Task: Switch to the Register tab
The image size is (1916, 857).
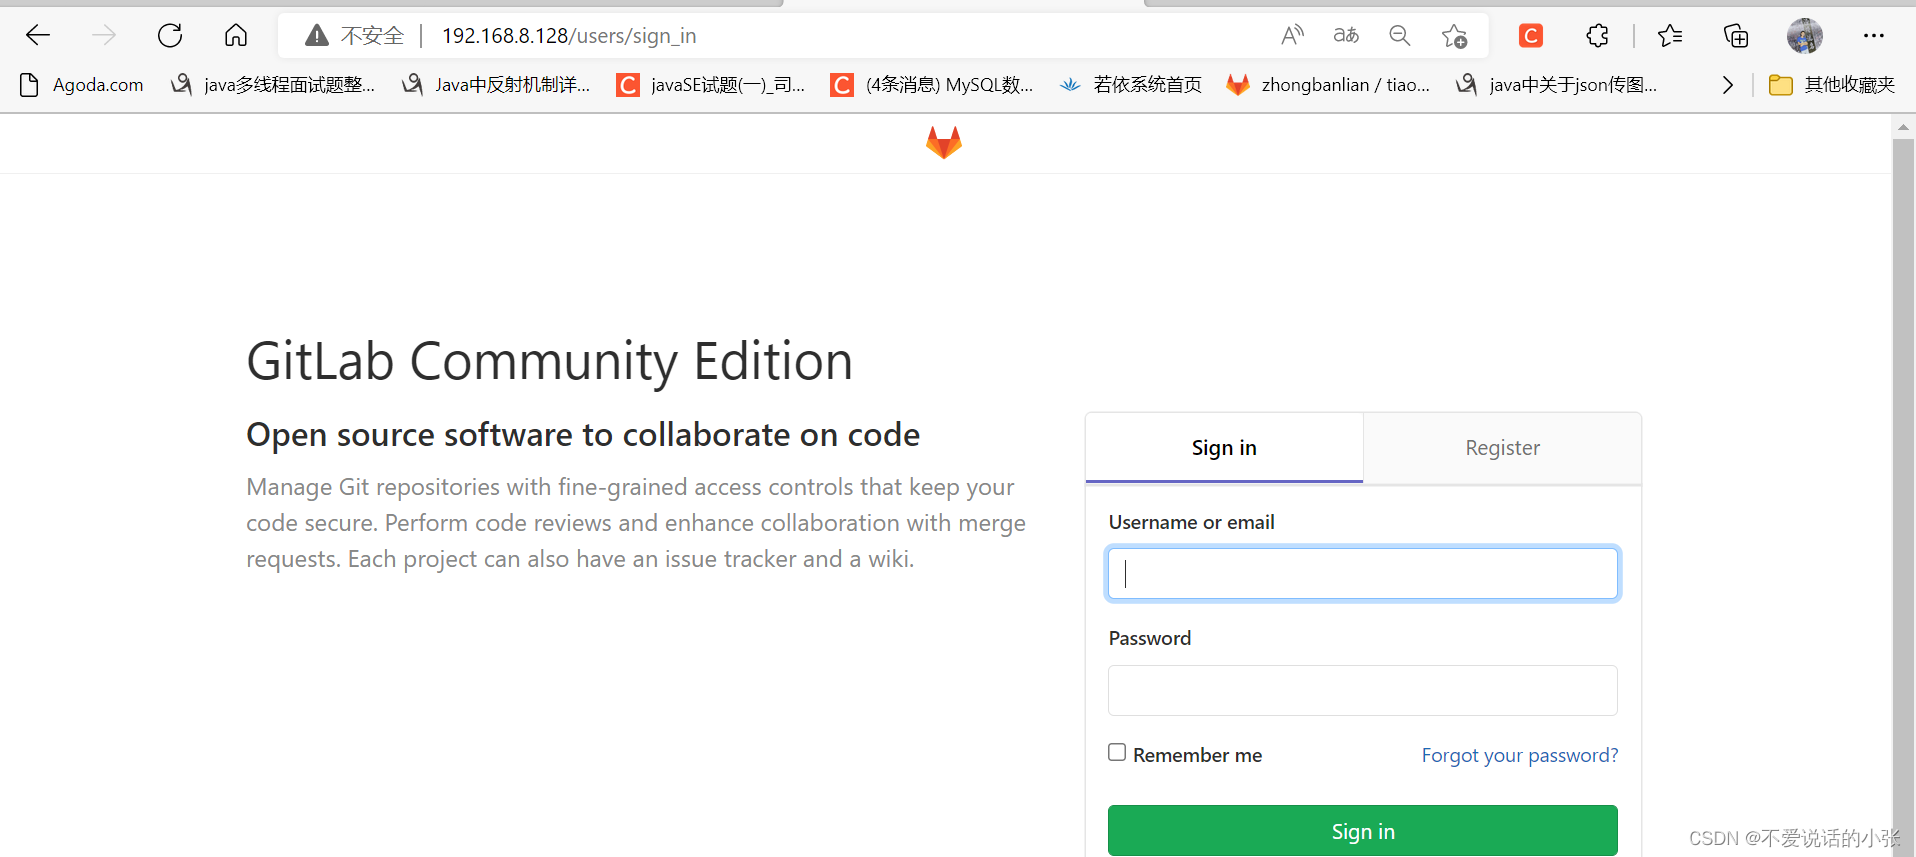Action: click(x=1502, y=448)
